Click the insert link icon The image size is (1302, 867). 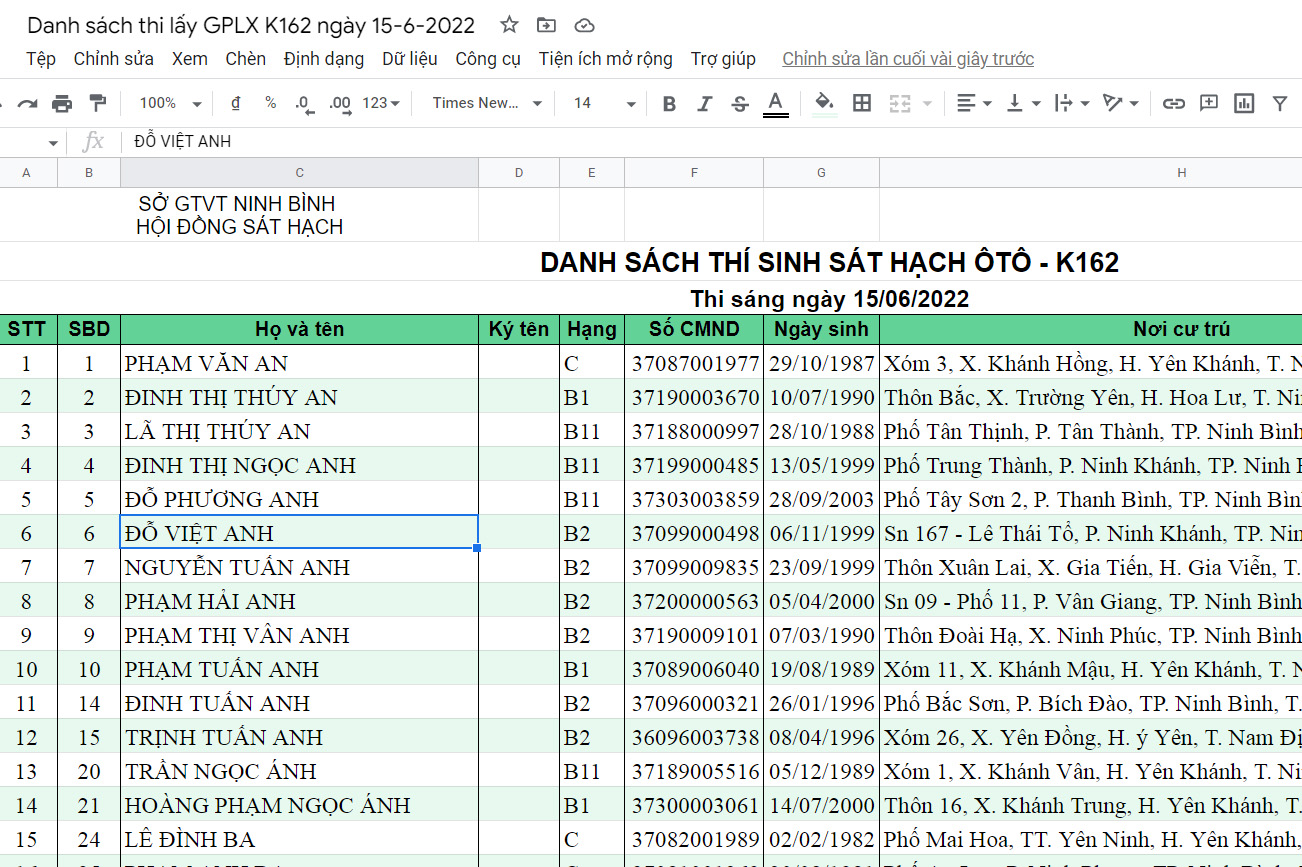(1173, 103)
